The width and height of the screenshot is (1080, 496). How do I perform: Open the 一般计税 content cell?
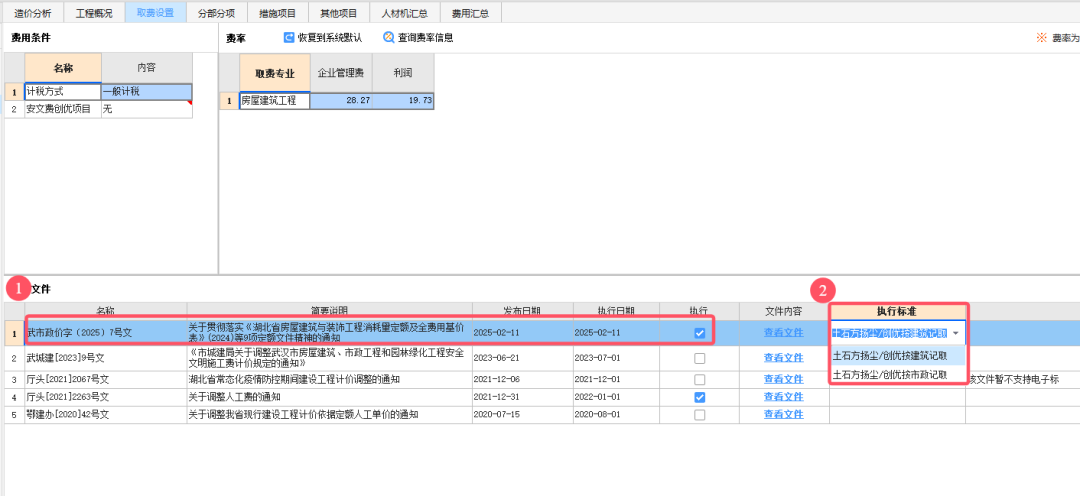tap(147, 92)
